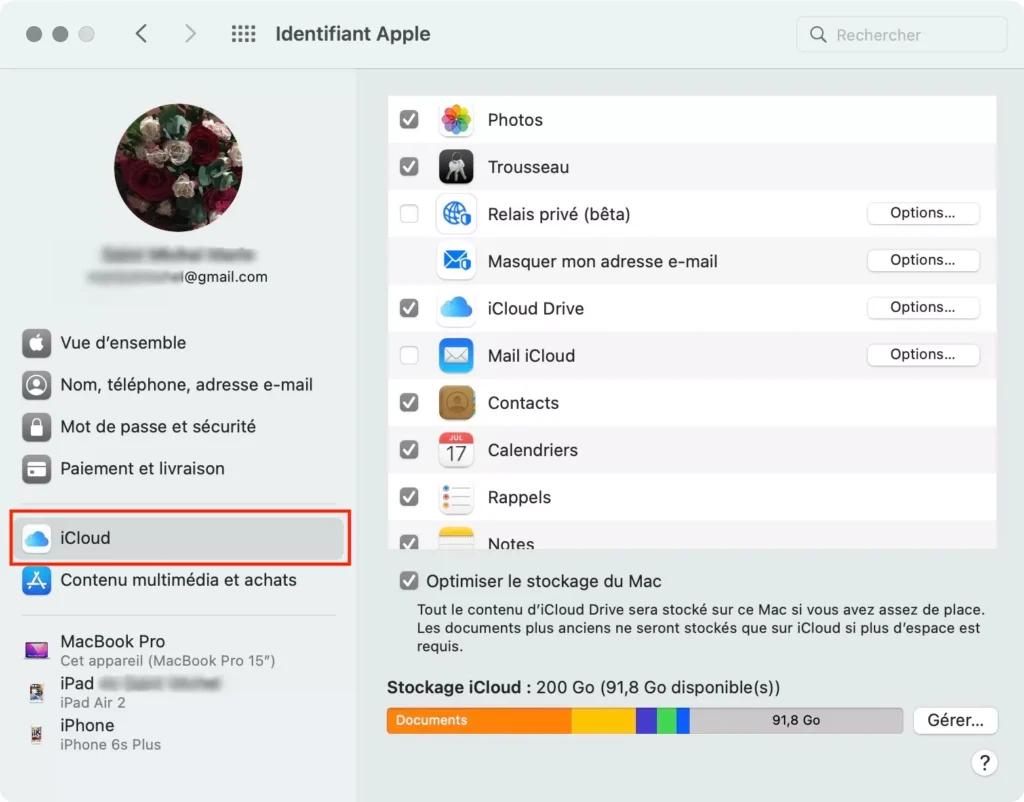Click the Identifiant Apple window title
Screen dimensions: 1024x802
point(353,34)
